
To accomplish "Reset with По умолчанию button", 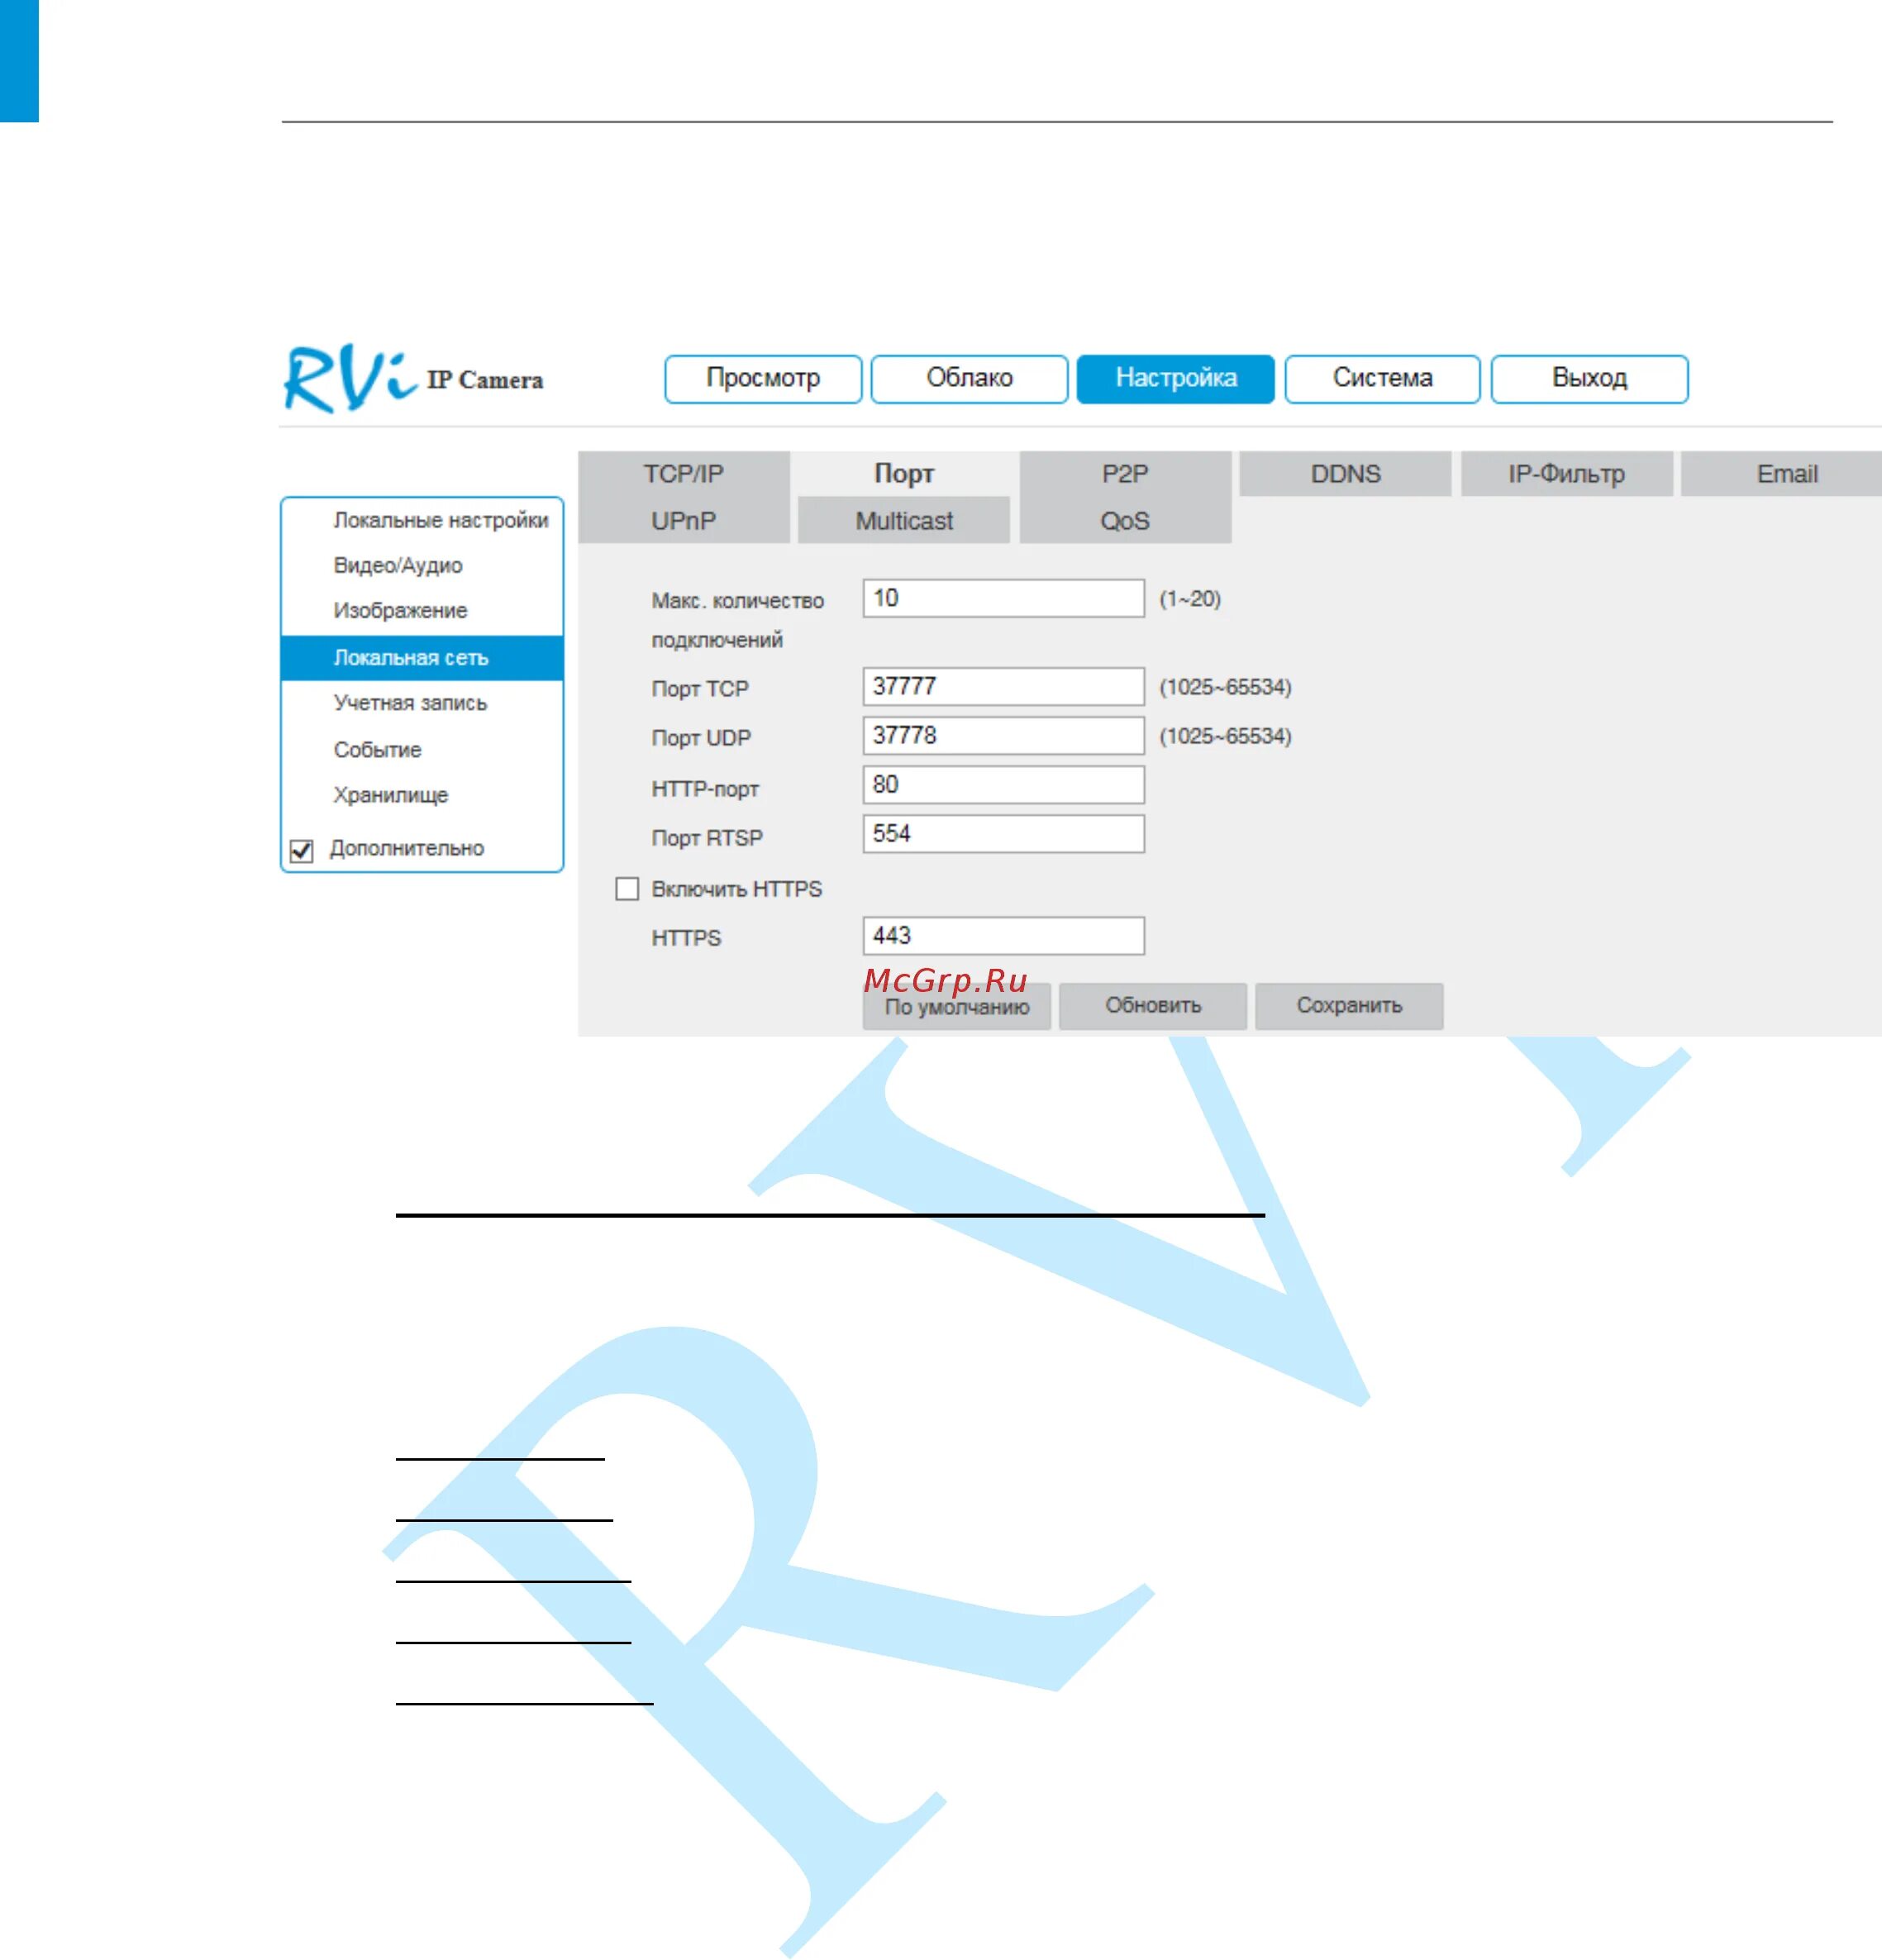I will [956, 1008].
